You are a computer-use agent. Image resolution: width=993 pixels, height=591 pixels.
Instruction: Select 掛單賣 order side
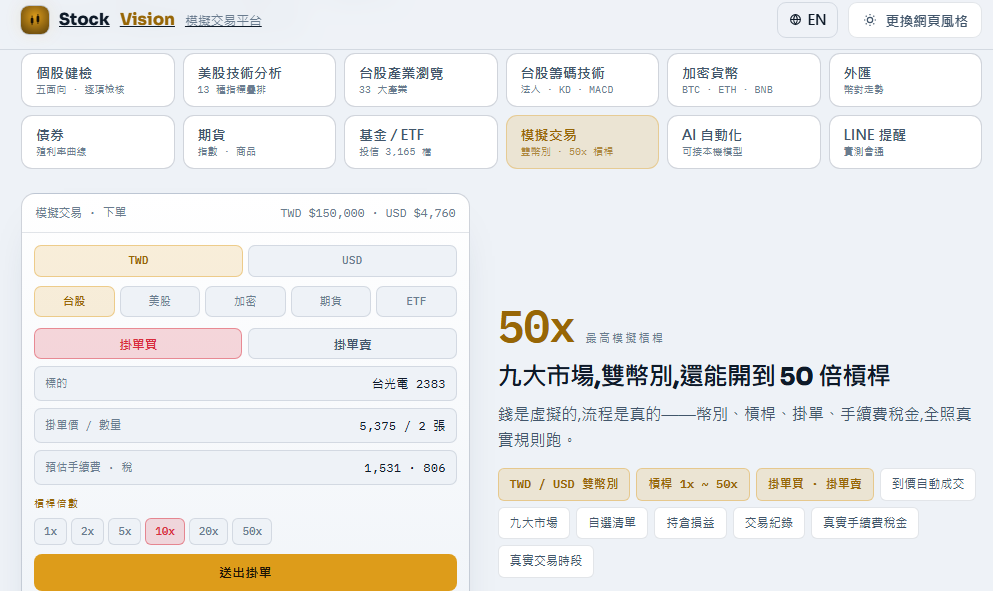coord(352,344)
